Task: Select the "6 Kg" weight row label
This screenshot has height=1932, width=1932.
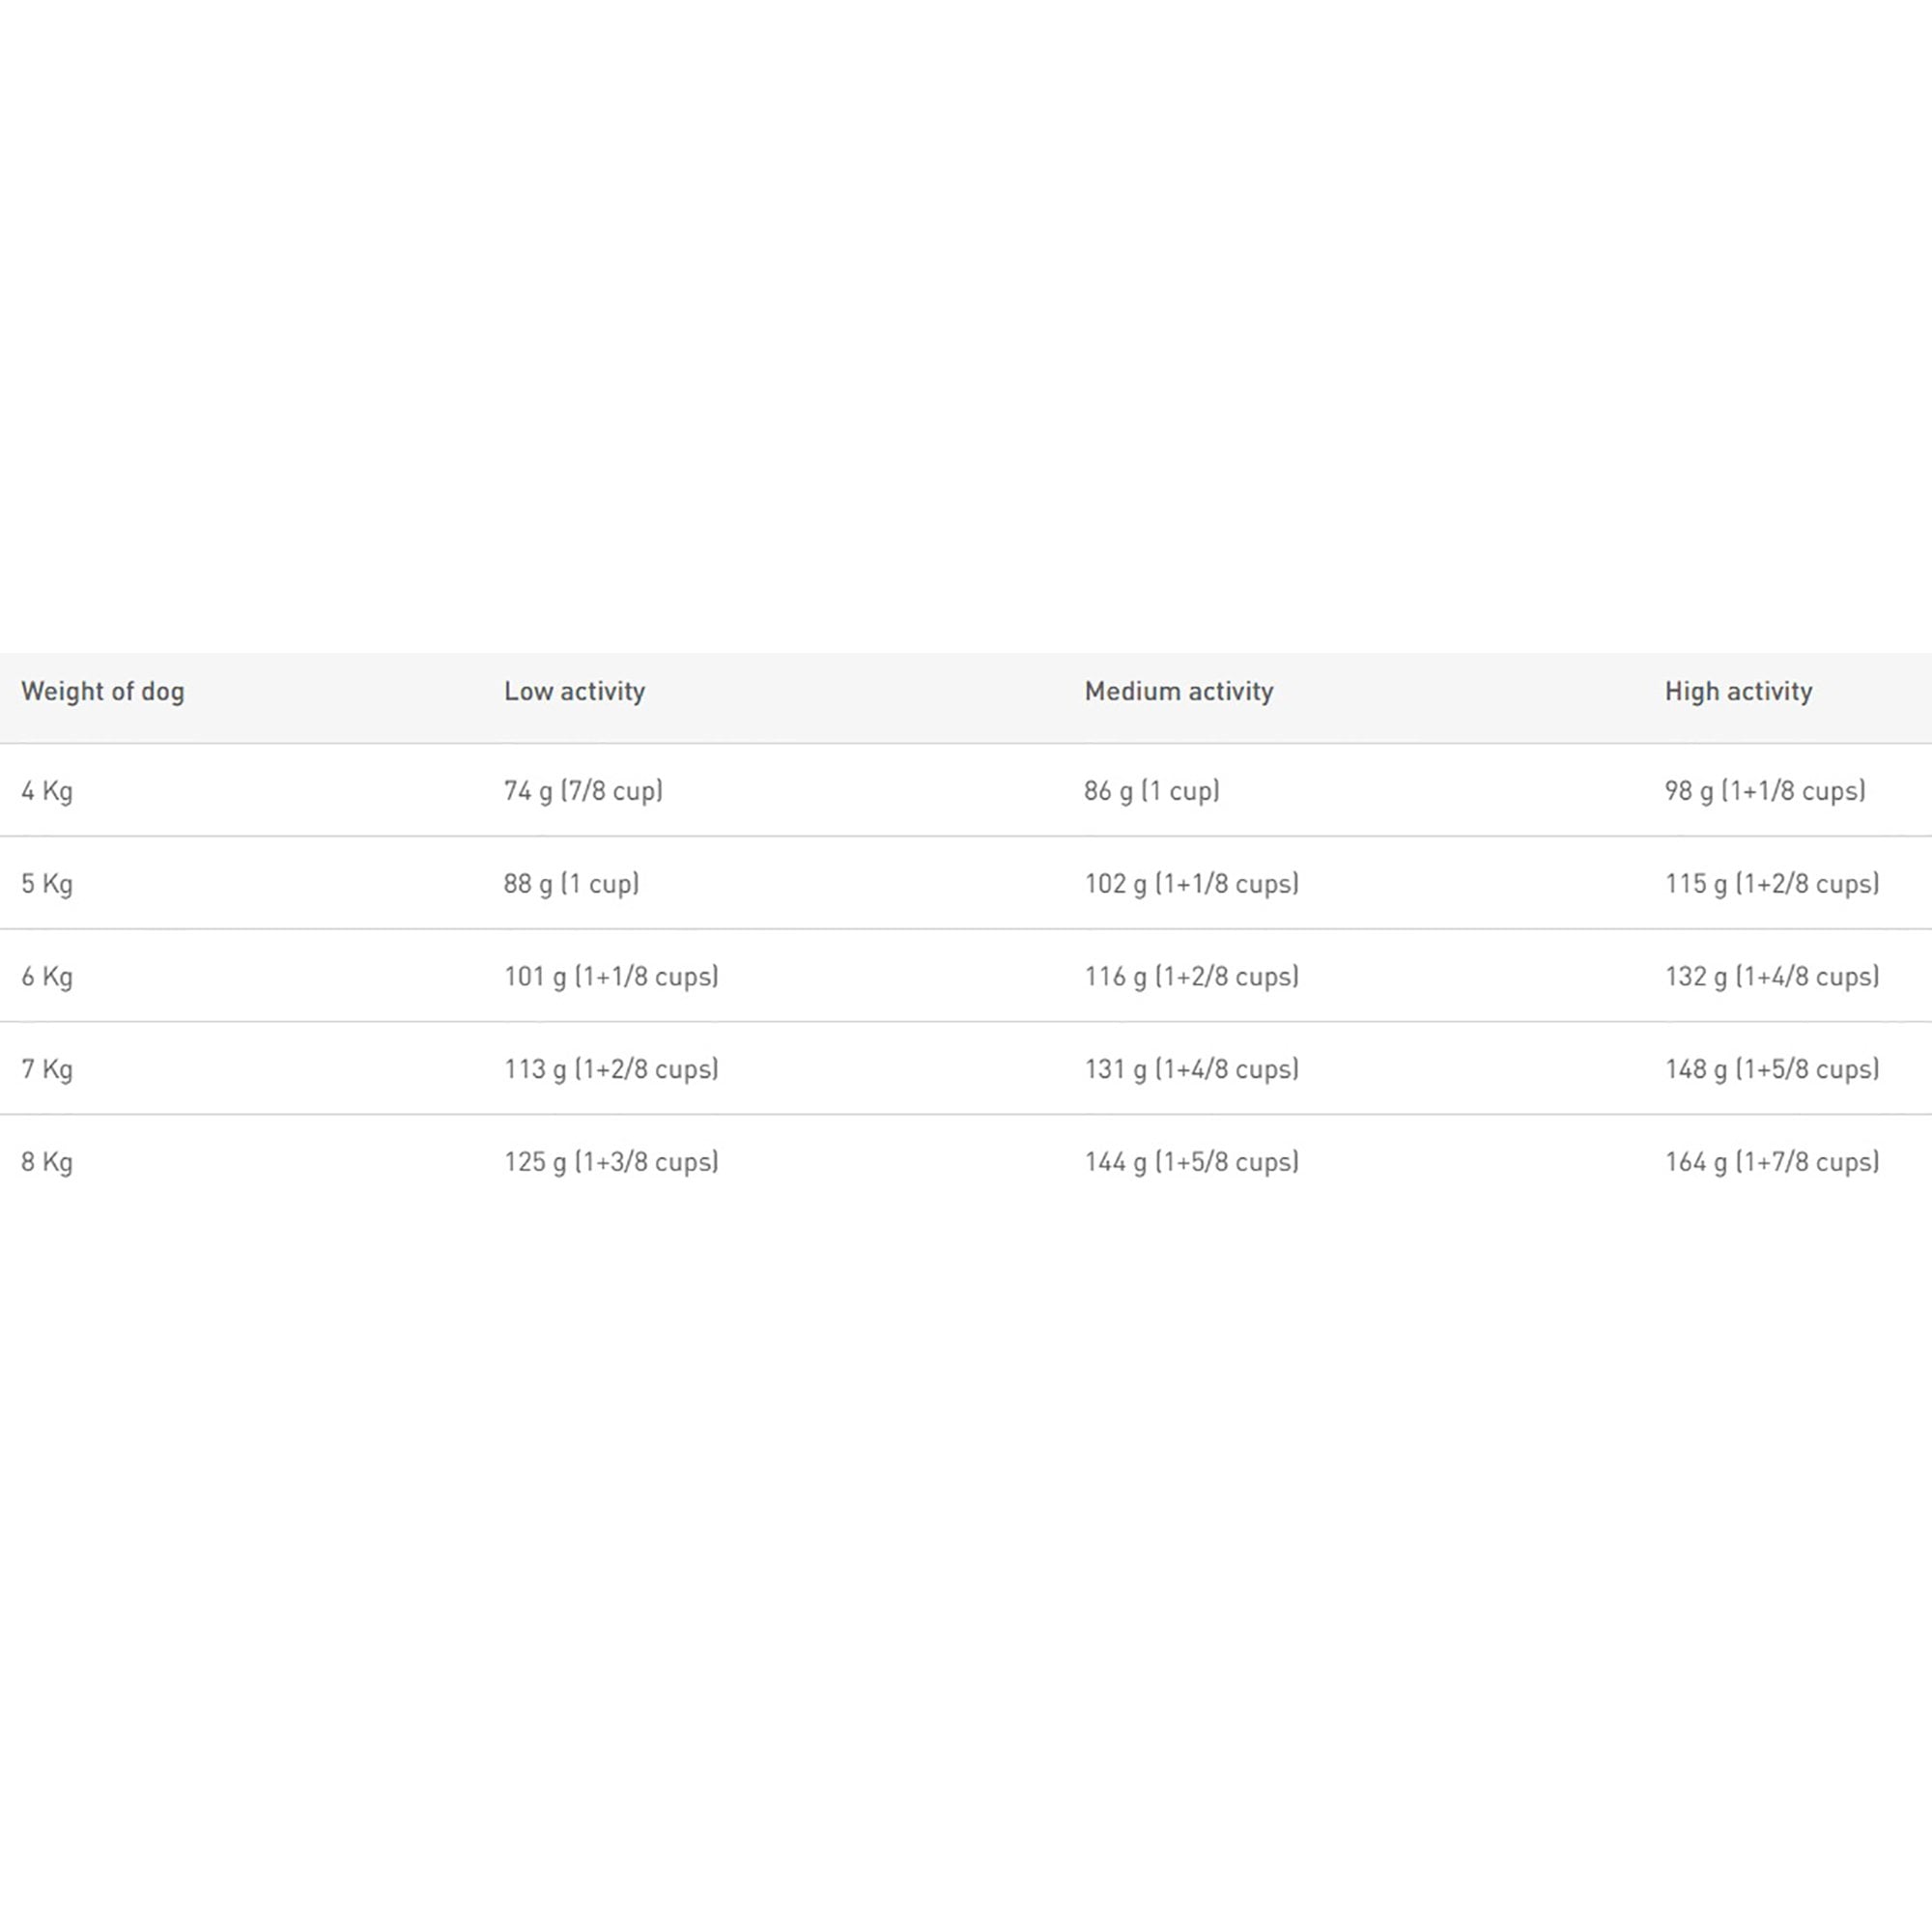Action: [47, 977]
